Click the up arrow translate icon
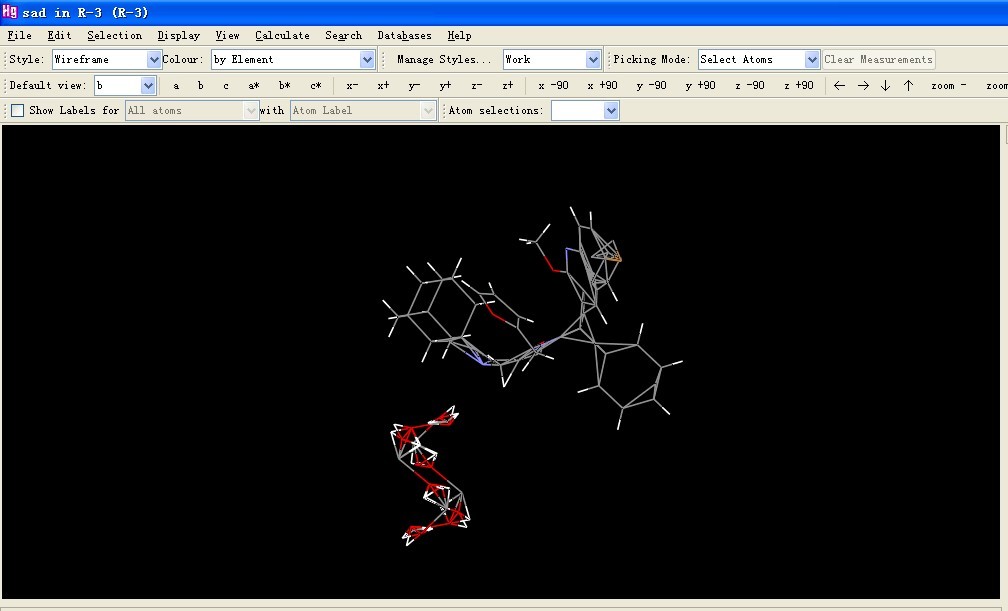 (908, 86)
